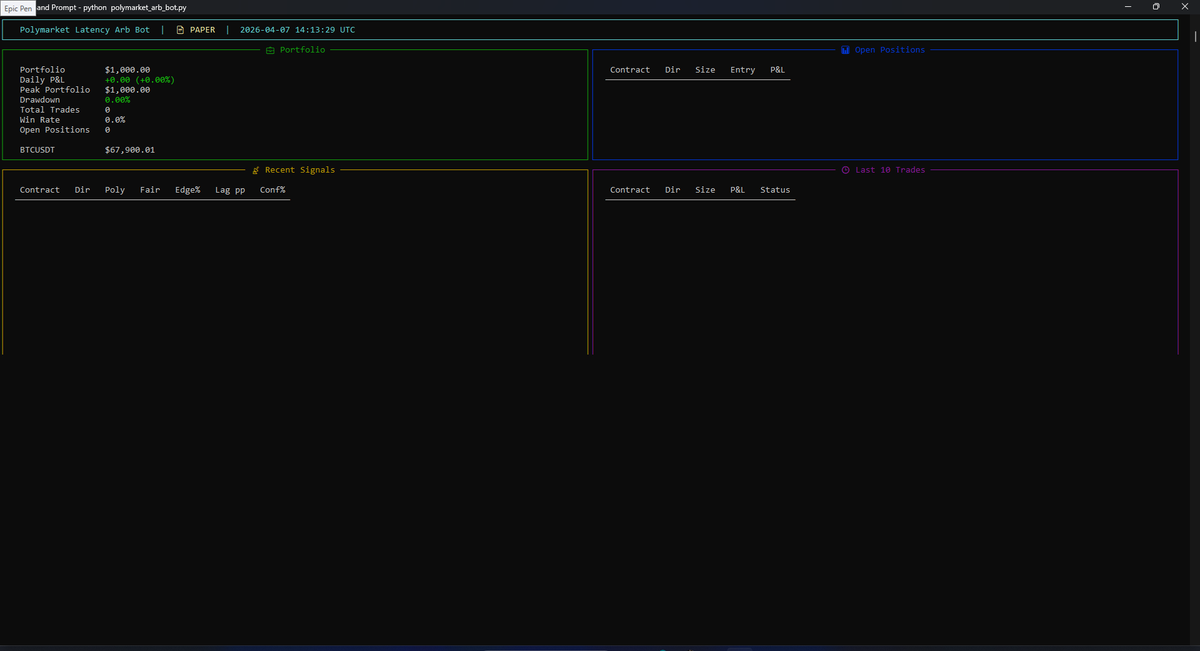Screen dimensions: 1200x651
Task: Click Contract header in Open Positions table
Action: click(x=630, y=70)
